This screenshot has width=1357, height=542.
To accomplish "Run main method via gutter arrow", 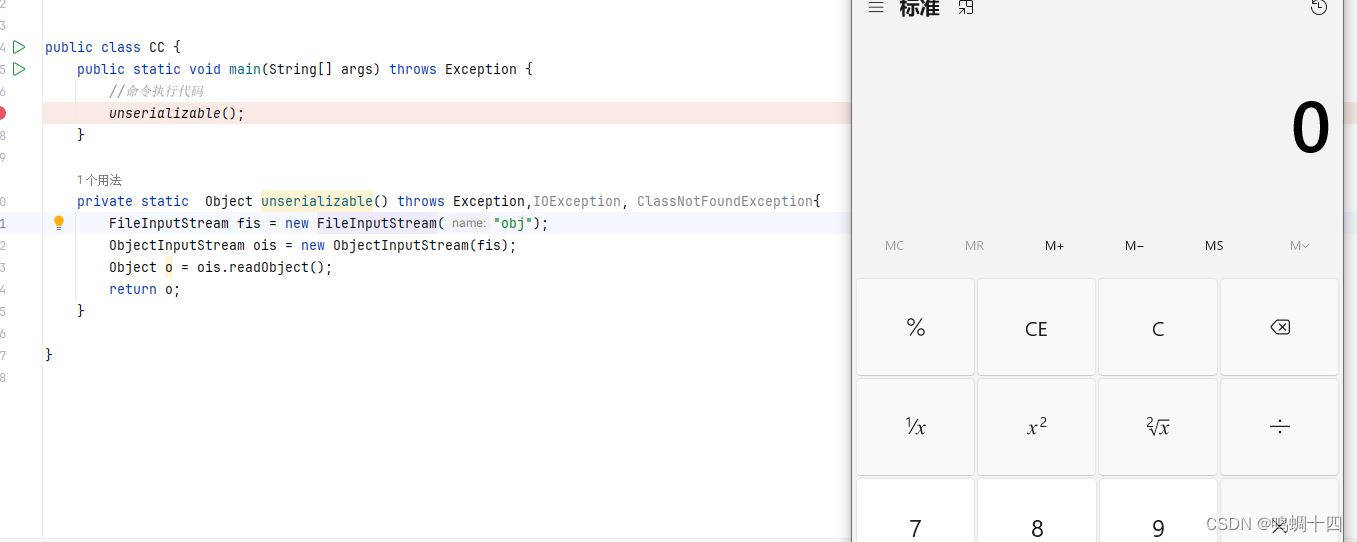I will coord(19,69).
